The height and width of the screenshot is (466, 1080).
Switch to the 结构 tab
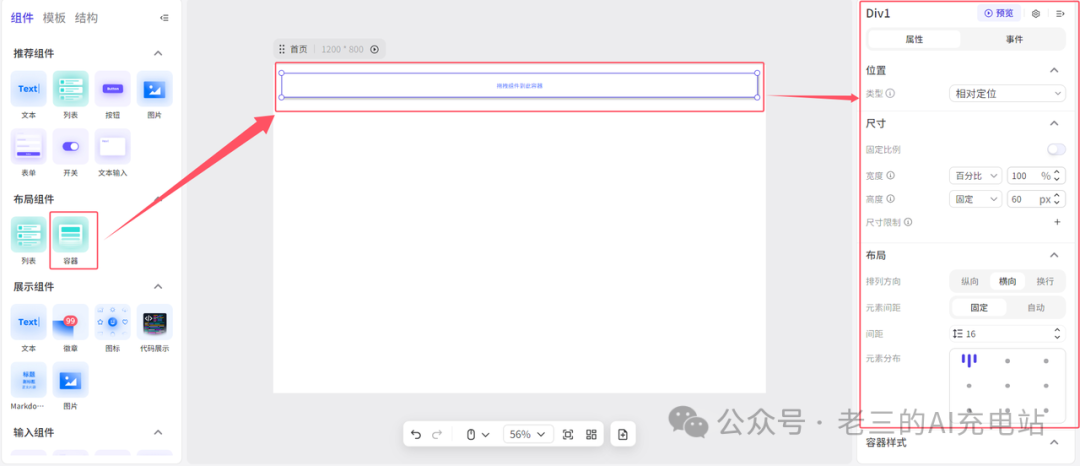pyautogui.click(x=86, y=18)
